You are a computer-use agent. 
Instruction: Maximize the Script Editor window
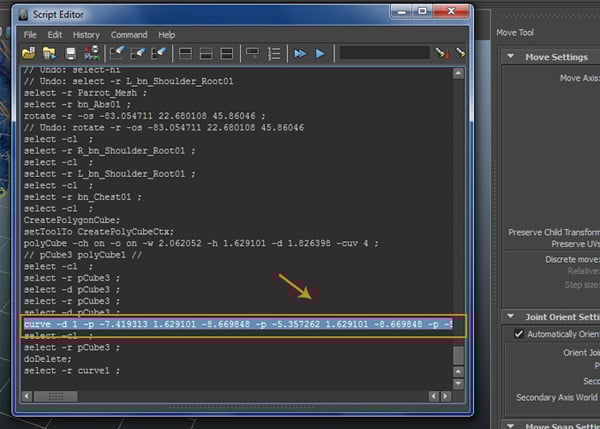pyautogui.click(x=422, y=12)
